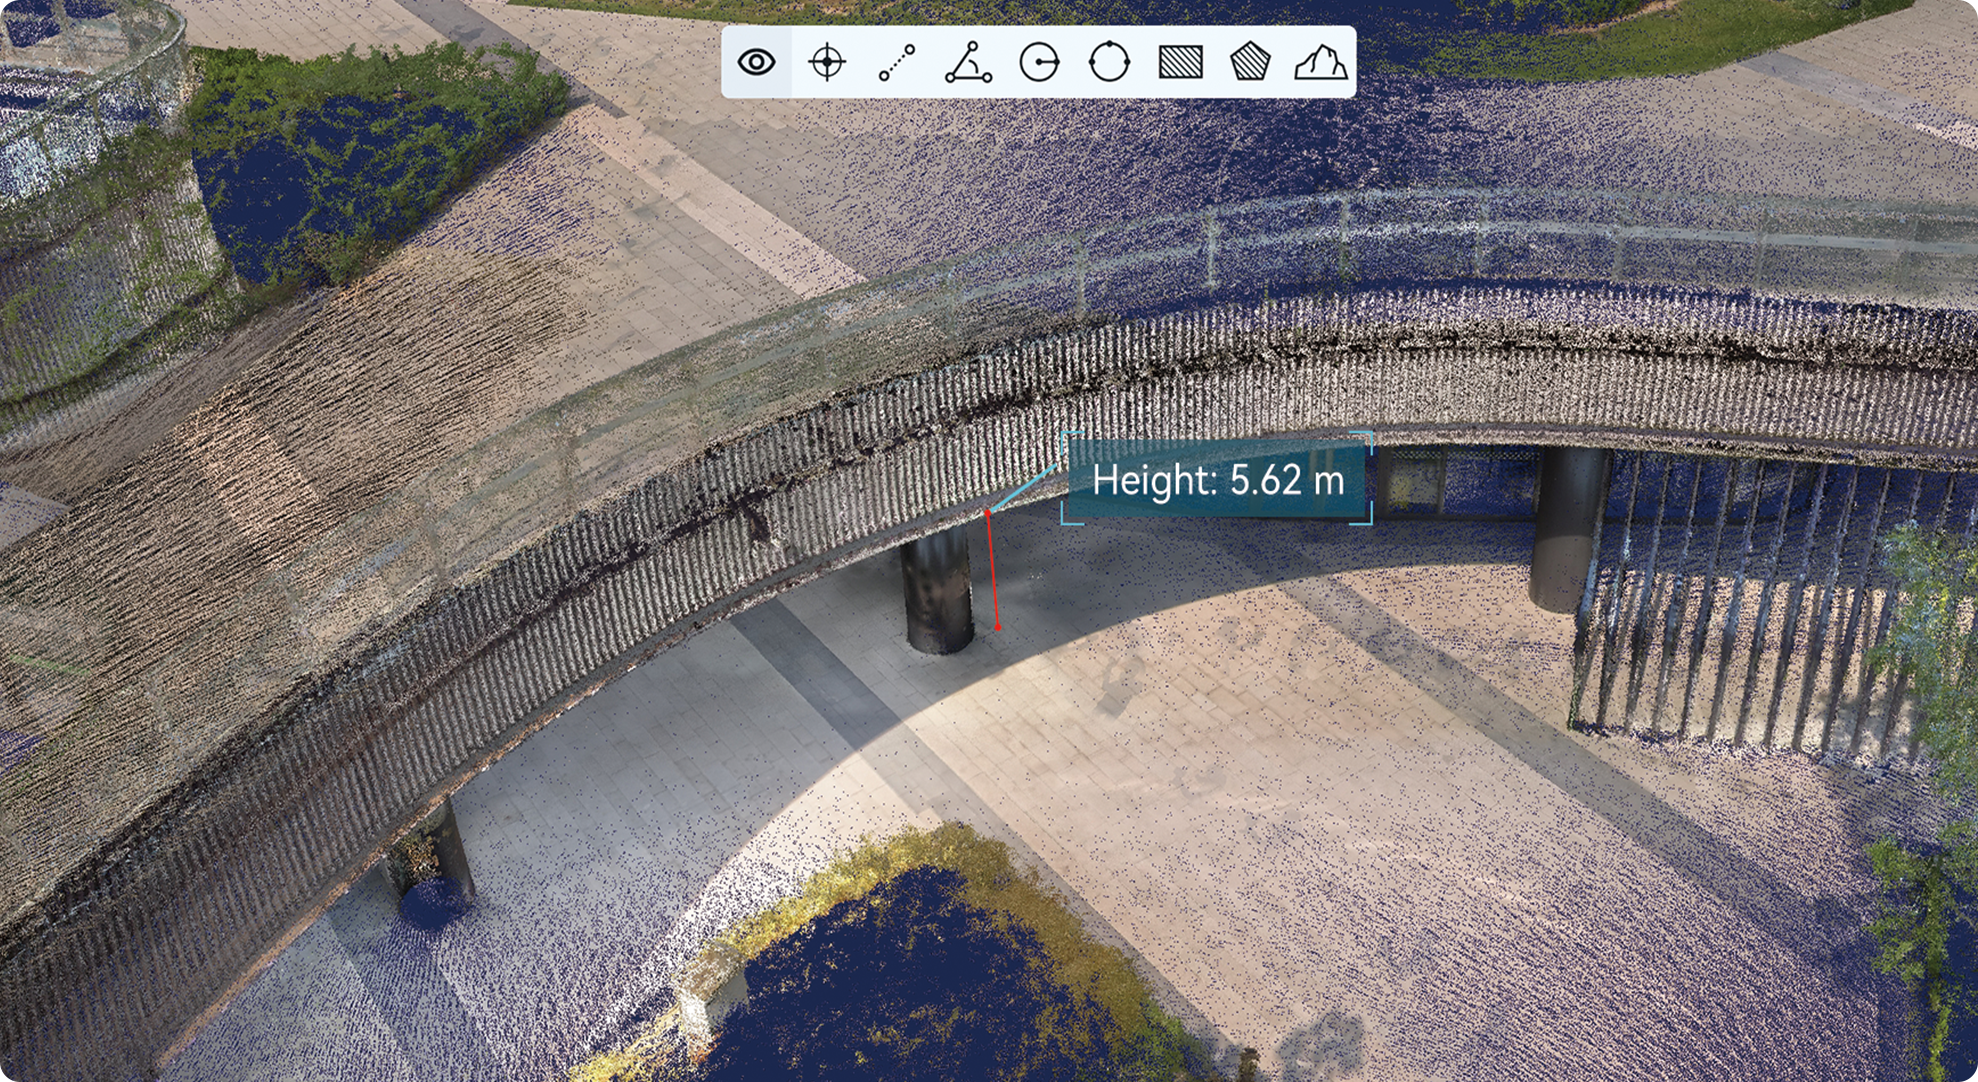The image size is (1978, 1082).
Task: Toggle the eye visibility icon in toolbar
Action: click(757, 62)
